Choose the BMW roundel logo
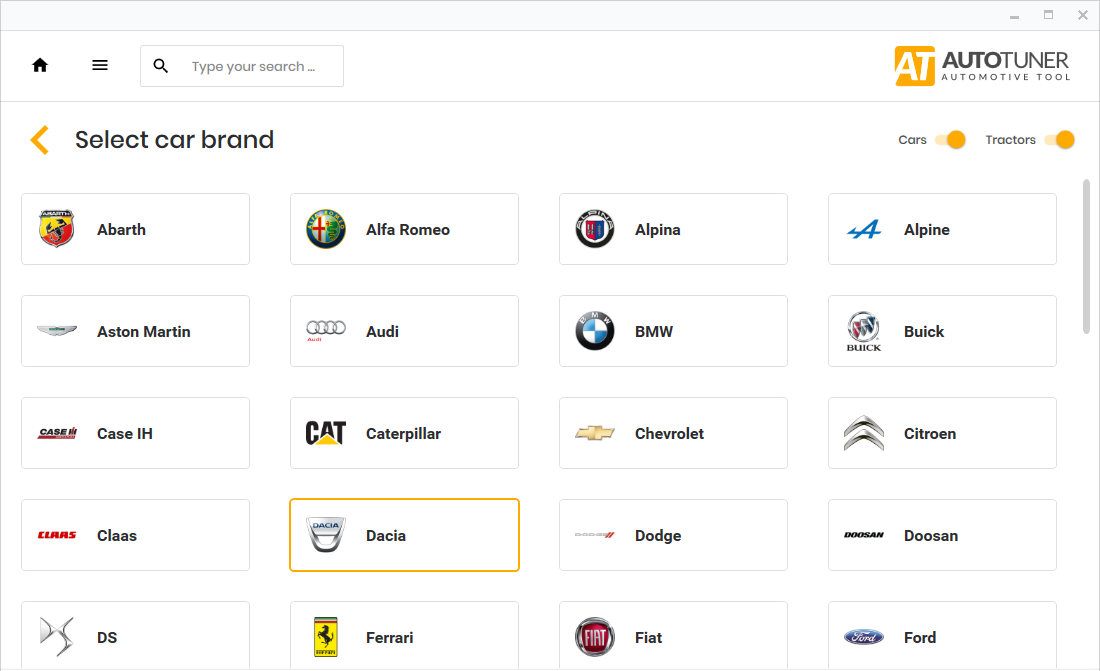Screen dimensions: 1100x671 tap(595, 331)
